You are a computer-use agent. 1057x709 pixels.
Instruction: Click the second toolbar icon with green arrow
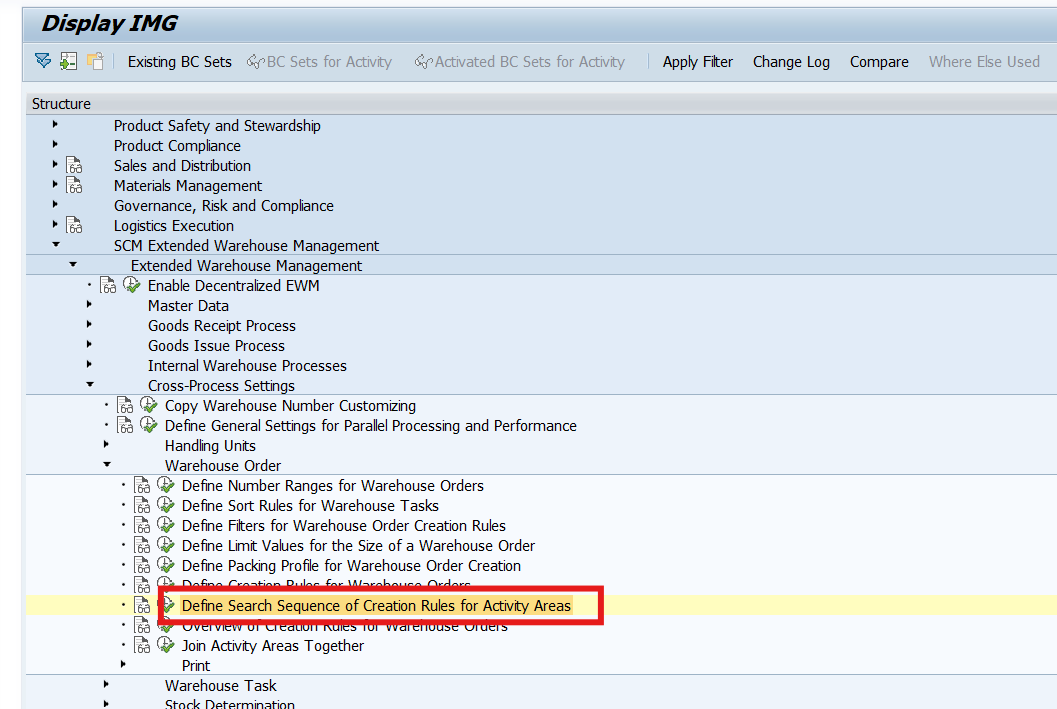68,61
